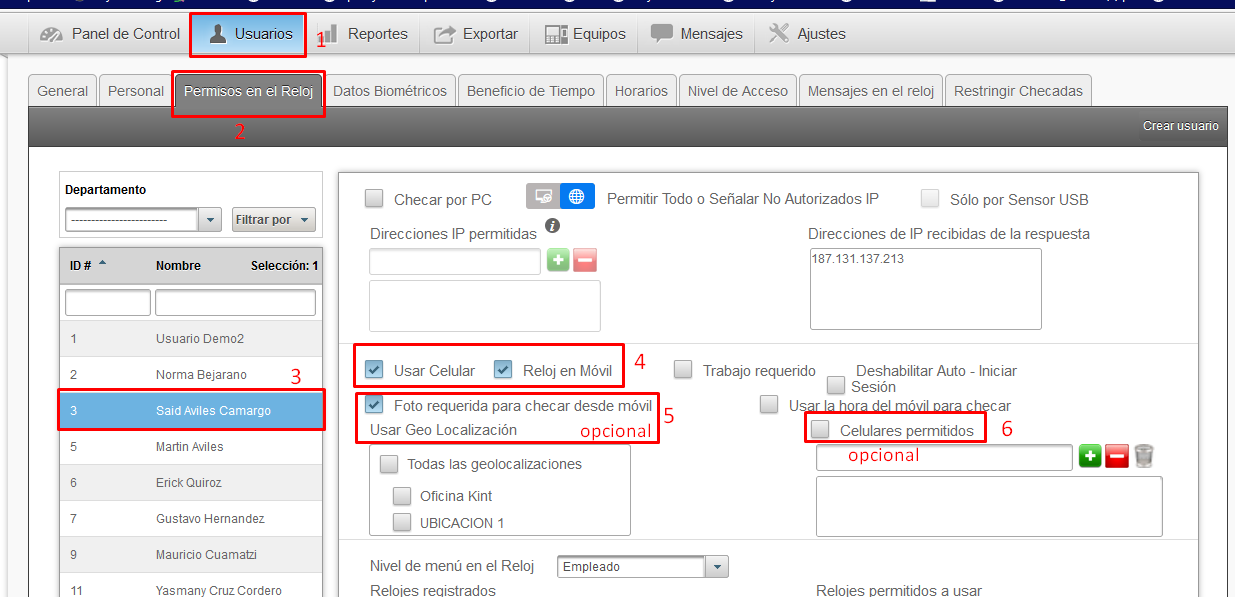Expand the Filtrar por dropdown
Screen dimensions: 1235x597
click(x=273, y=220)
